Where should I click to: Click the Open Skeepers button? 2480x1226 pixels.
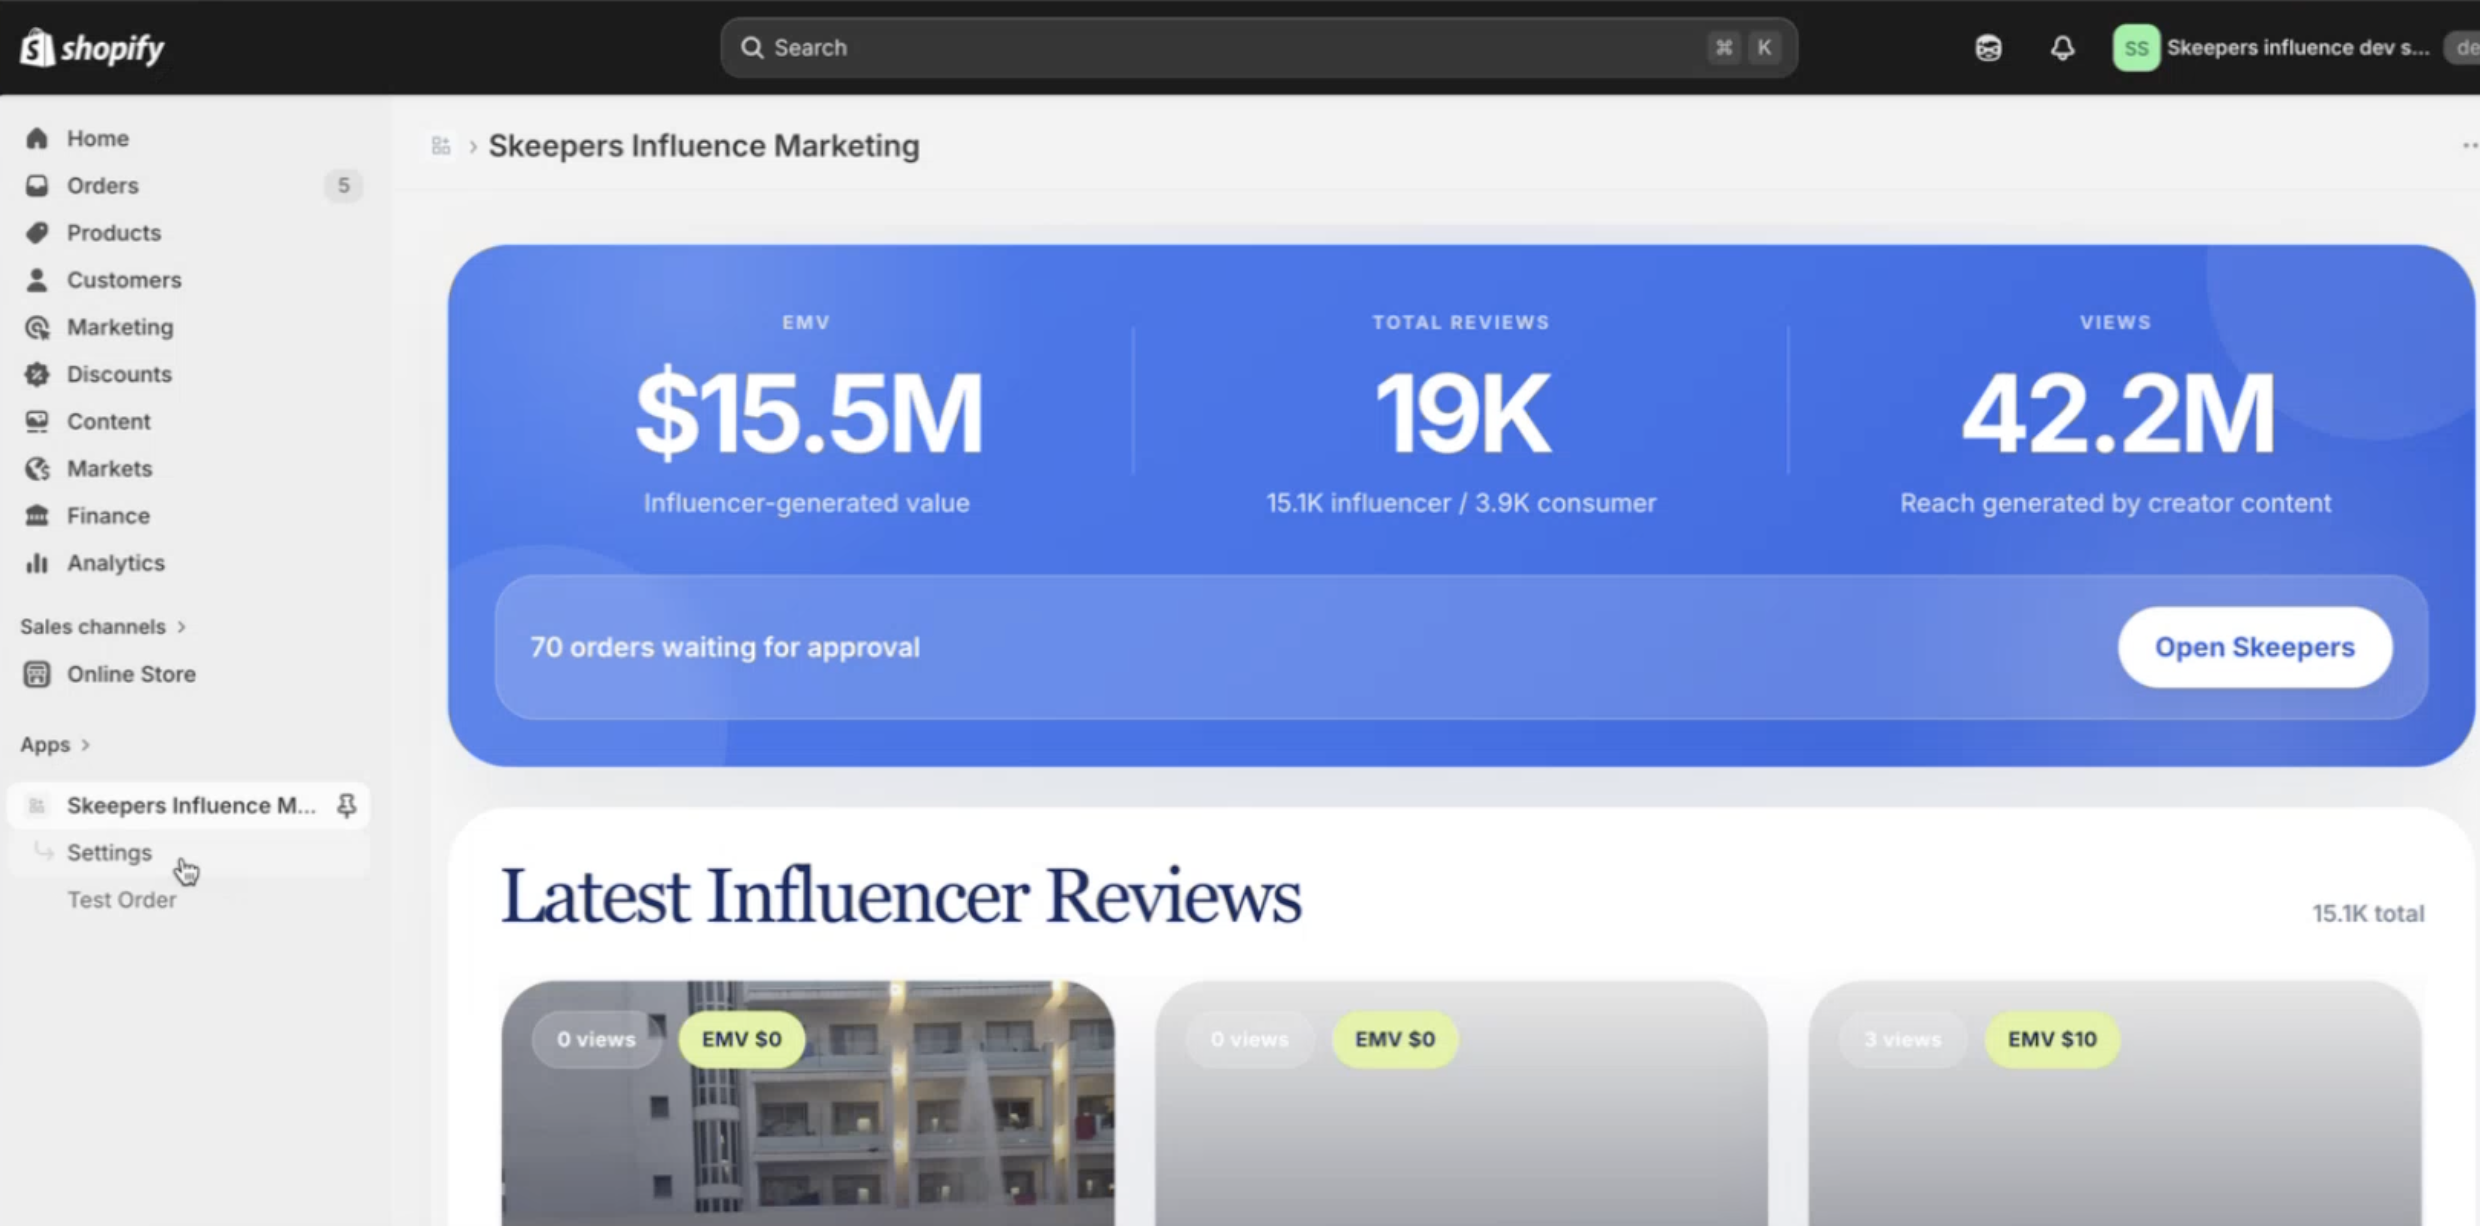(x=2255, y=647)
